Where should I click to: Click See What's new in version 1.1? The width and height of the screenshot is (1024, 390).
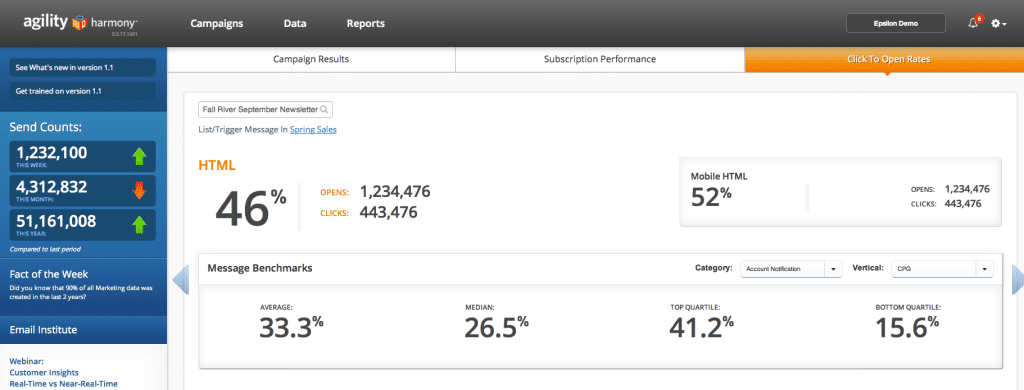click(x=83, y=67)
